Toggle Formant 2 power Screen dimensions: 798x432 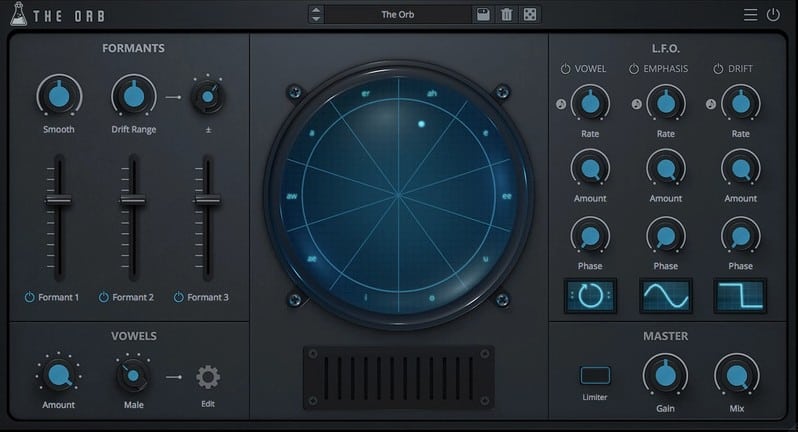click(104, 297)
